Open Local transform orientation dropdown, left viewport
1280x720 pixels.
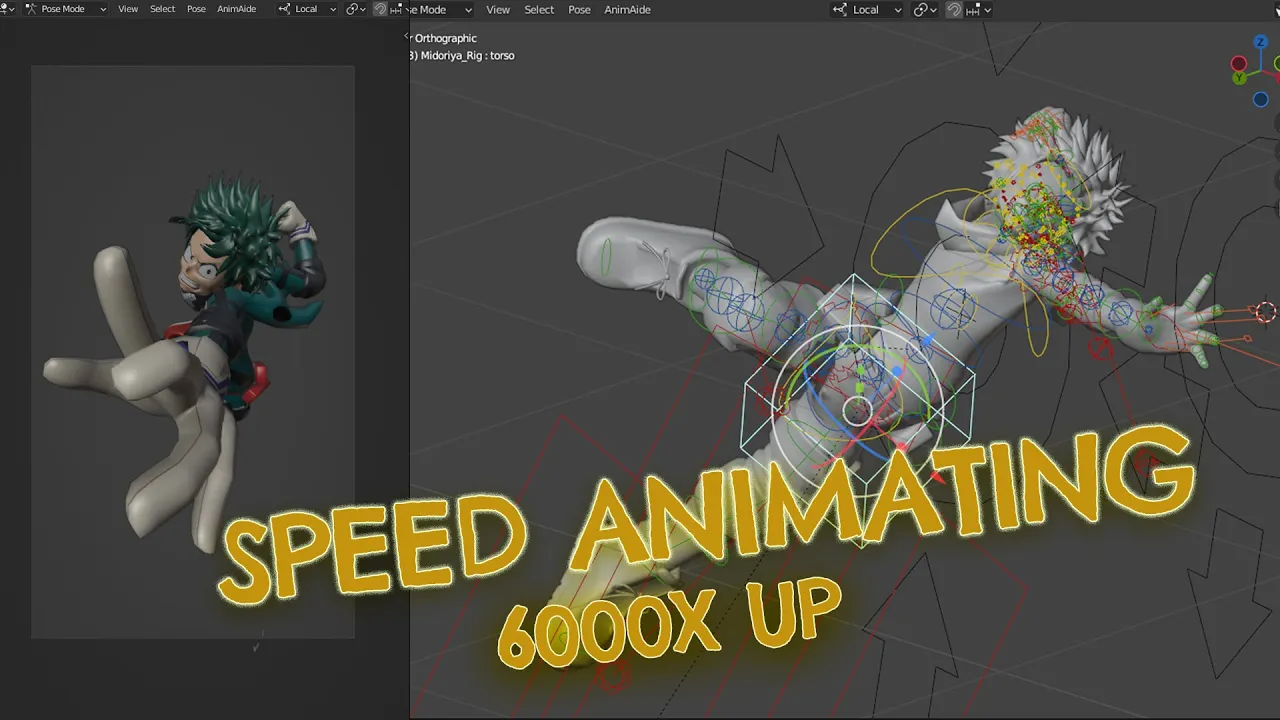click(x=306, y=9)
